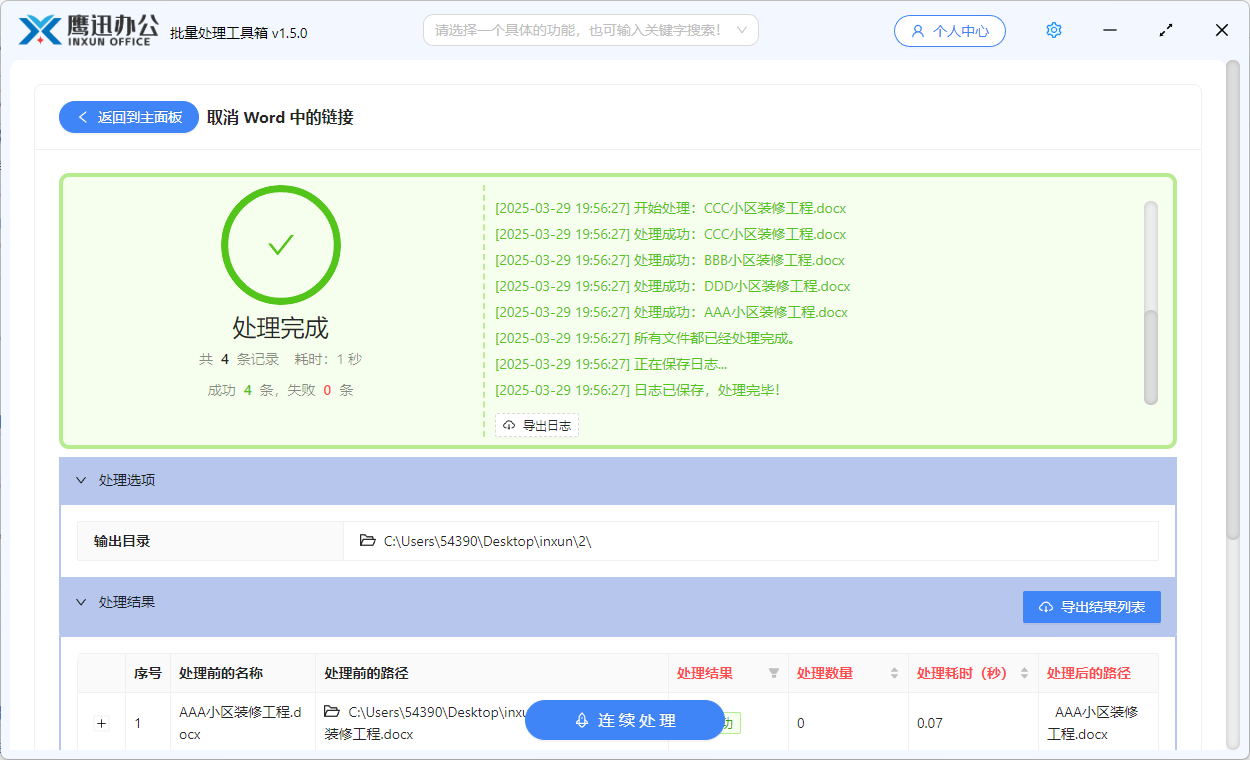Screen dimensions: 1250x760
Task: Sort by the 处理数量 column
Action: pos(892,673)
